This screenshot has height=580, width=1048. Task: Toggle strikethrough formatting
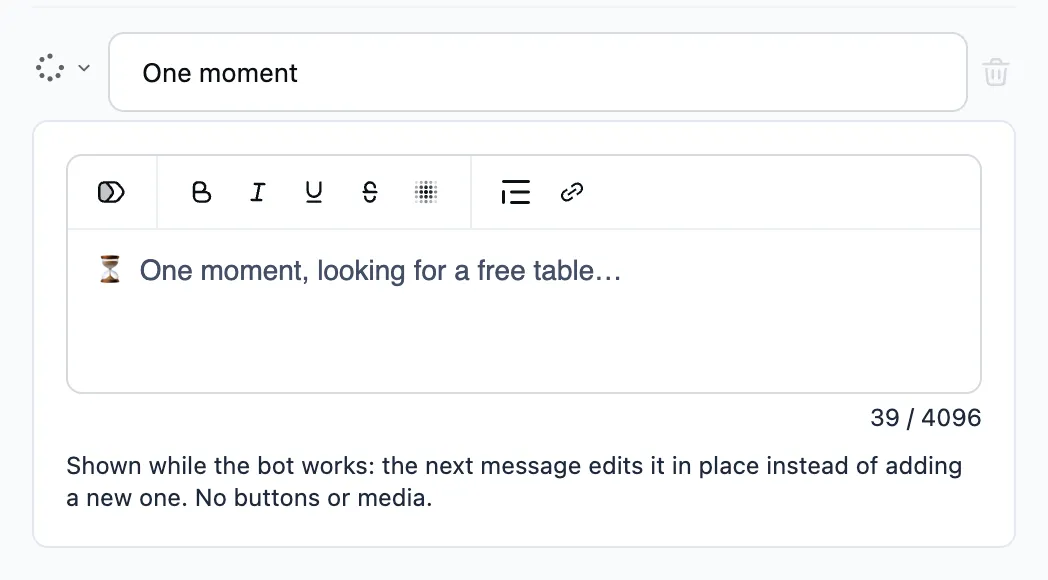point(370,192)
